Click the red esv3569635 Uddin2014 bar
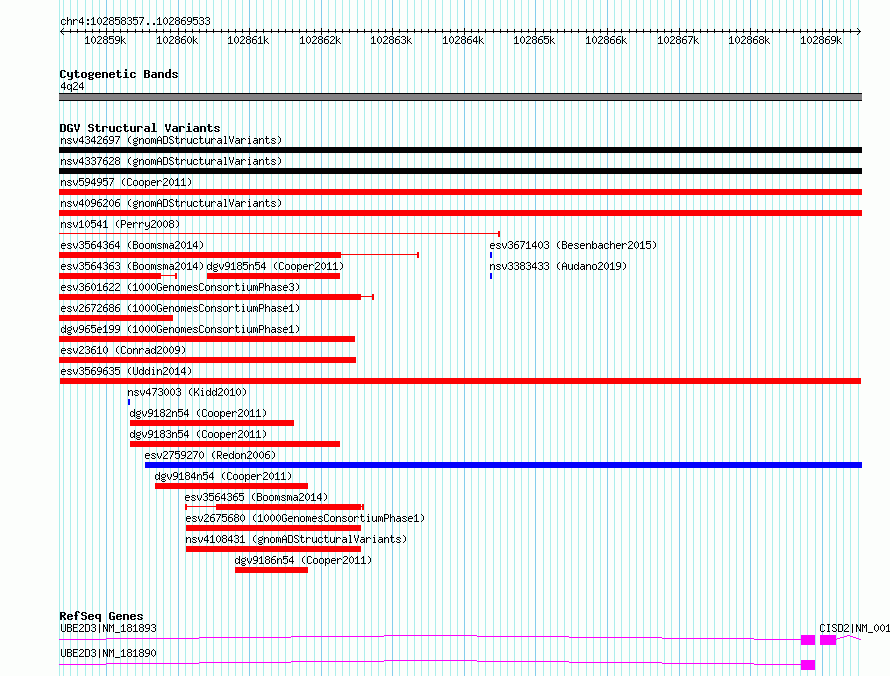Image resolution: width=890 pixels, height=676 pixels. (460, 381)
